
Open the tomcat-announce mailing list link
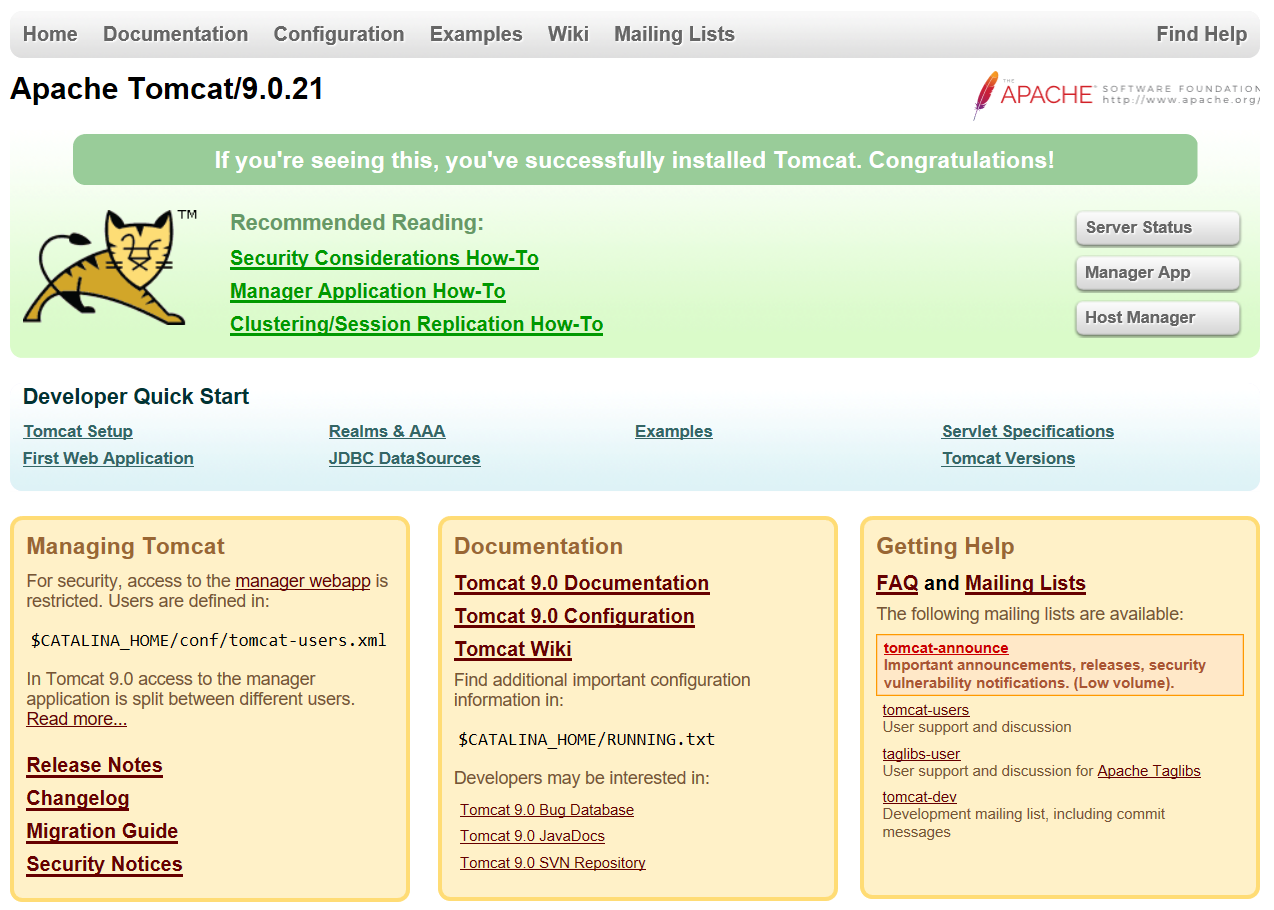point(946,648)
